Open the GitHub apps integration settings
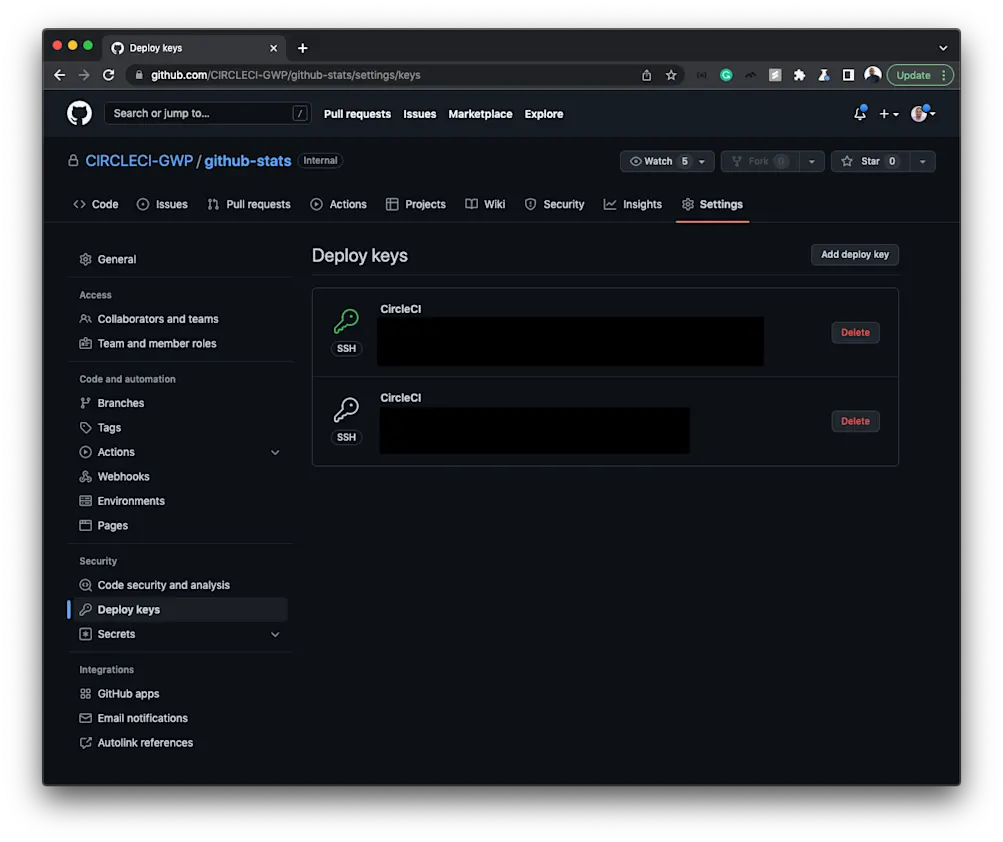The image size is (1003, 842). click(x=129, y=693)
